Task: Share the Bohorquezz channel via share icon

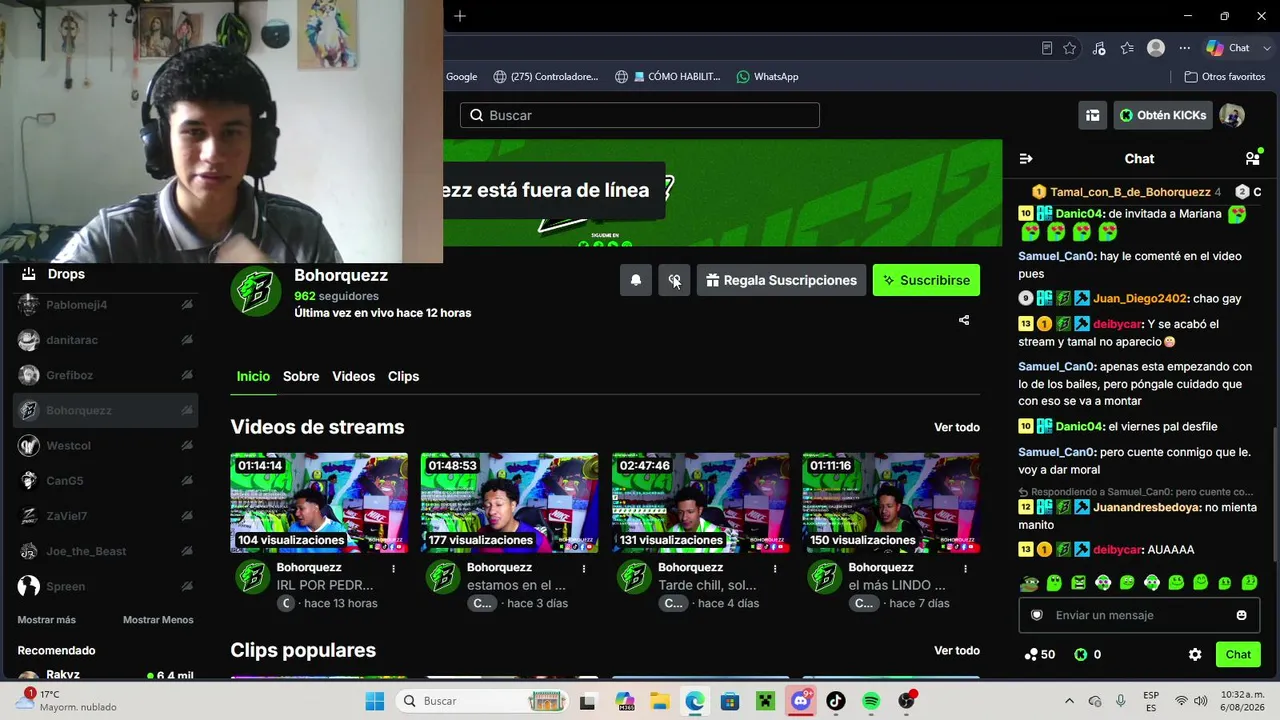Action: 964,320
